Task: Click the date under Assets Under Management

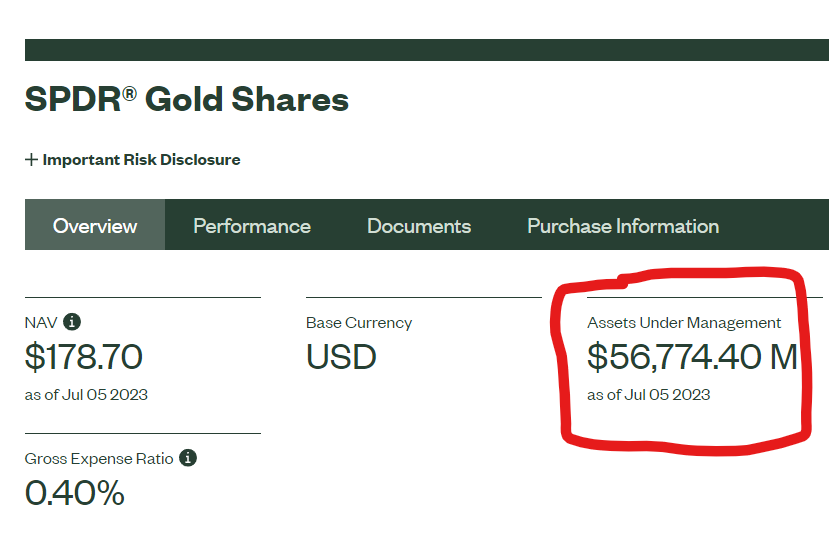Action: 649,395
